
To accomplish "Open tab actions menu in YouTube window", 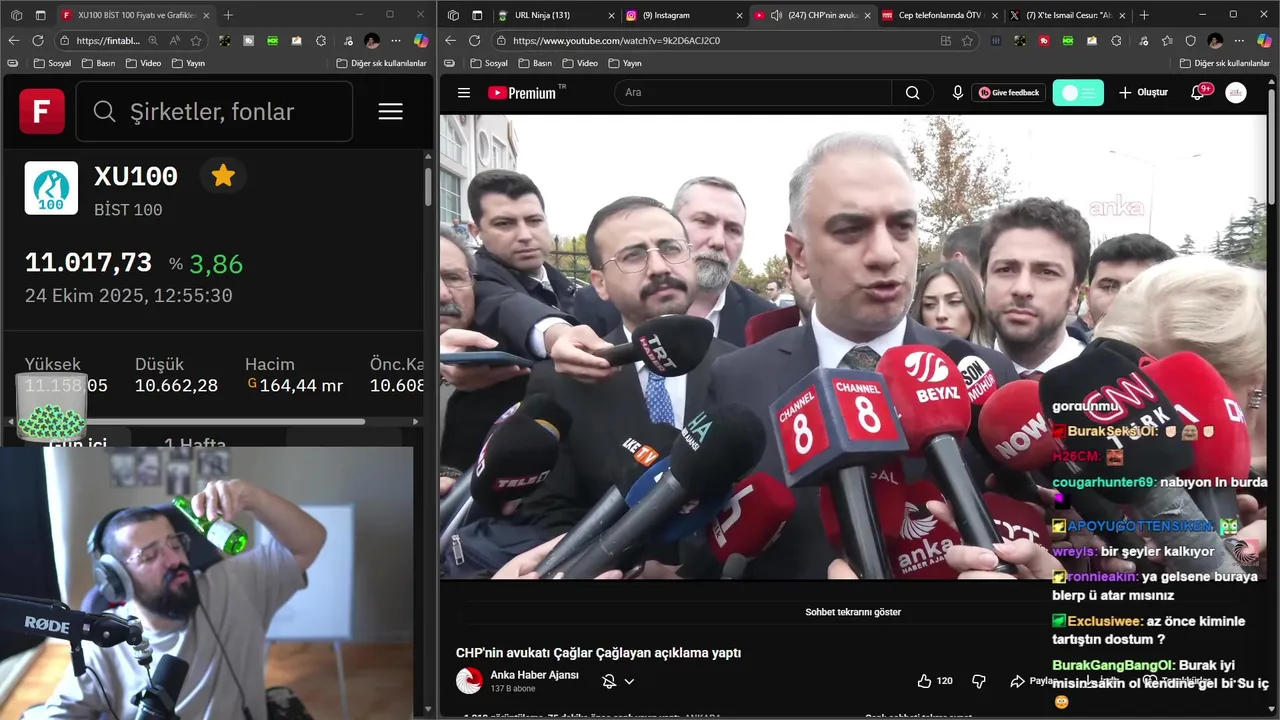I will coord(477,15).
